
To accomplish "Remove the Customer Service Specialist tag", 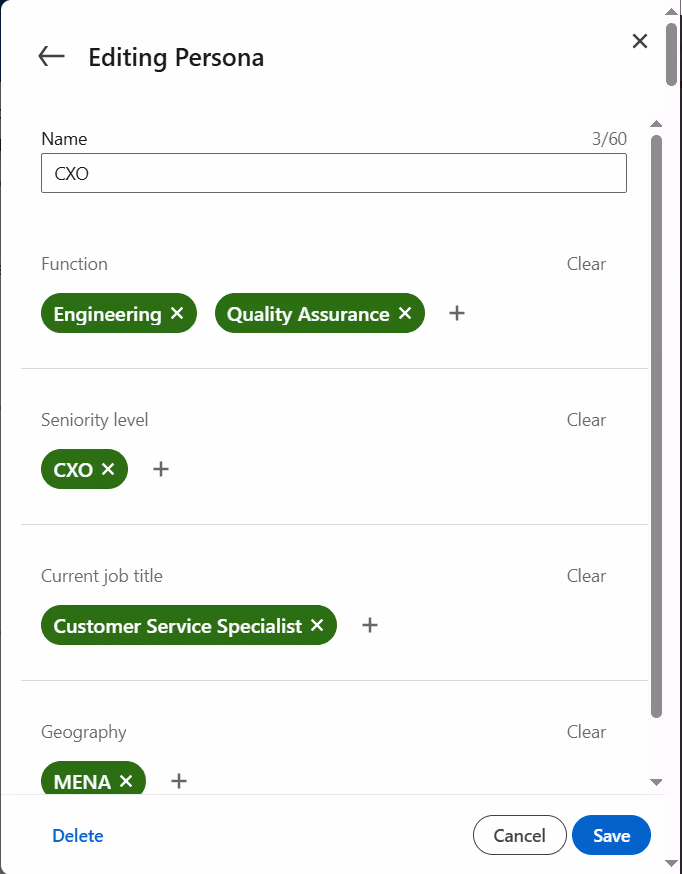I will 317,625.
